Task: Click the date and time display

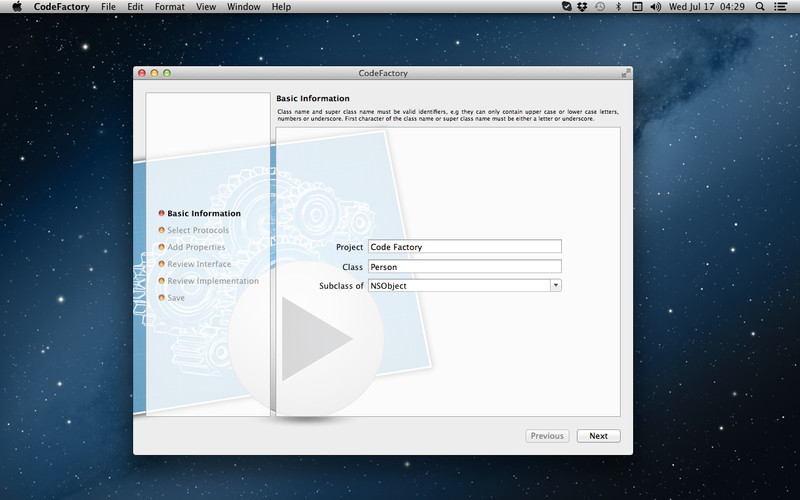Action: [x=707, y=7]
